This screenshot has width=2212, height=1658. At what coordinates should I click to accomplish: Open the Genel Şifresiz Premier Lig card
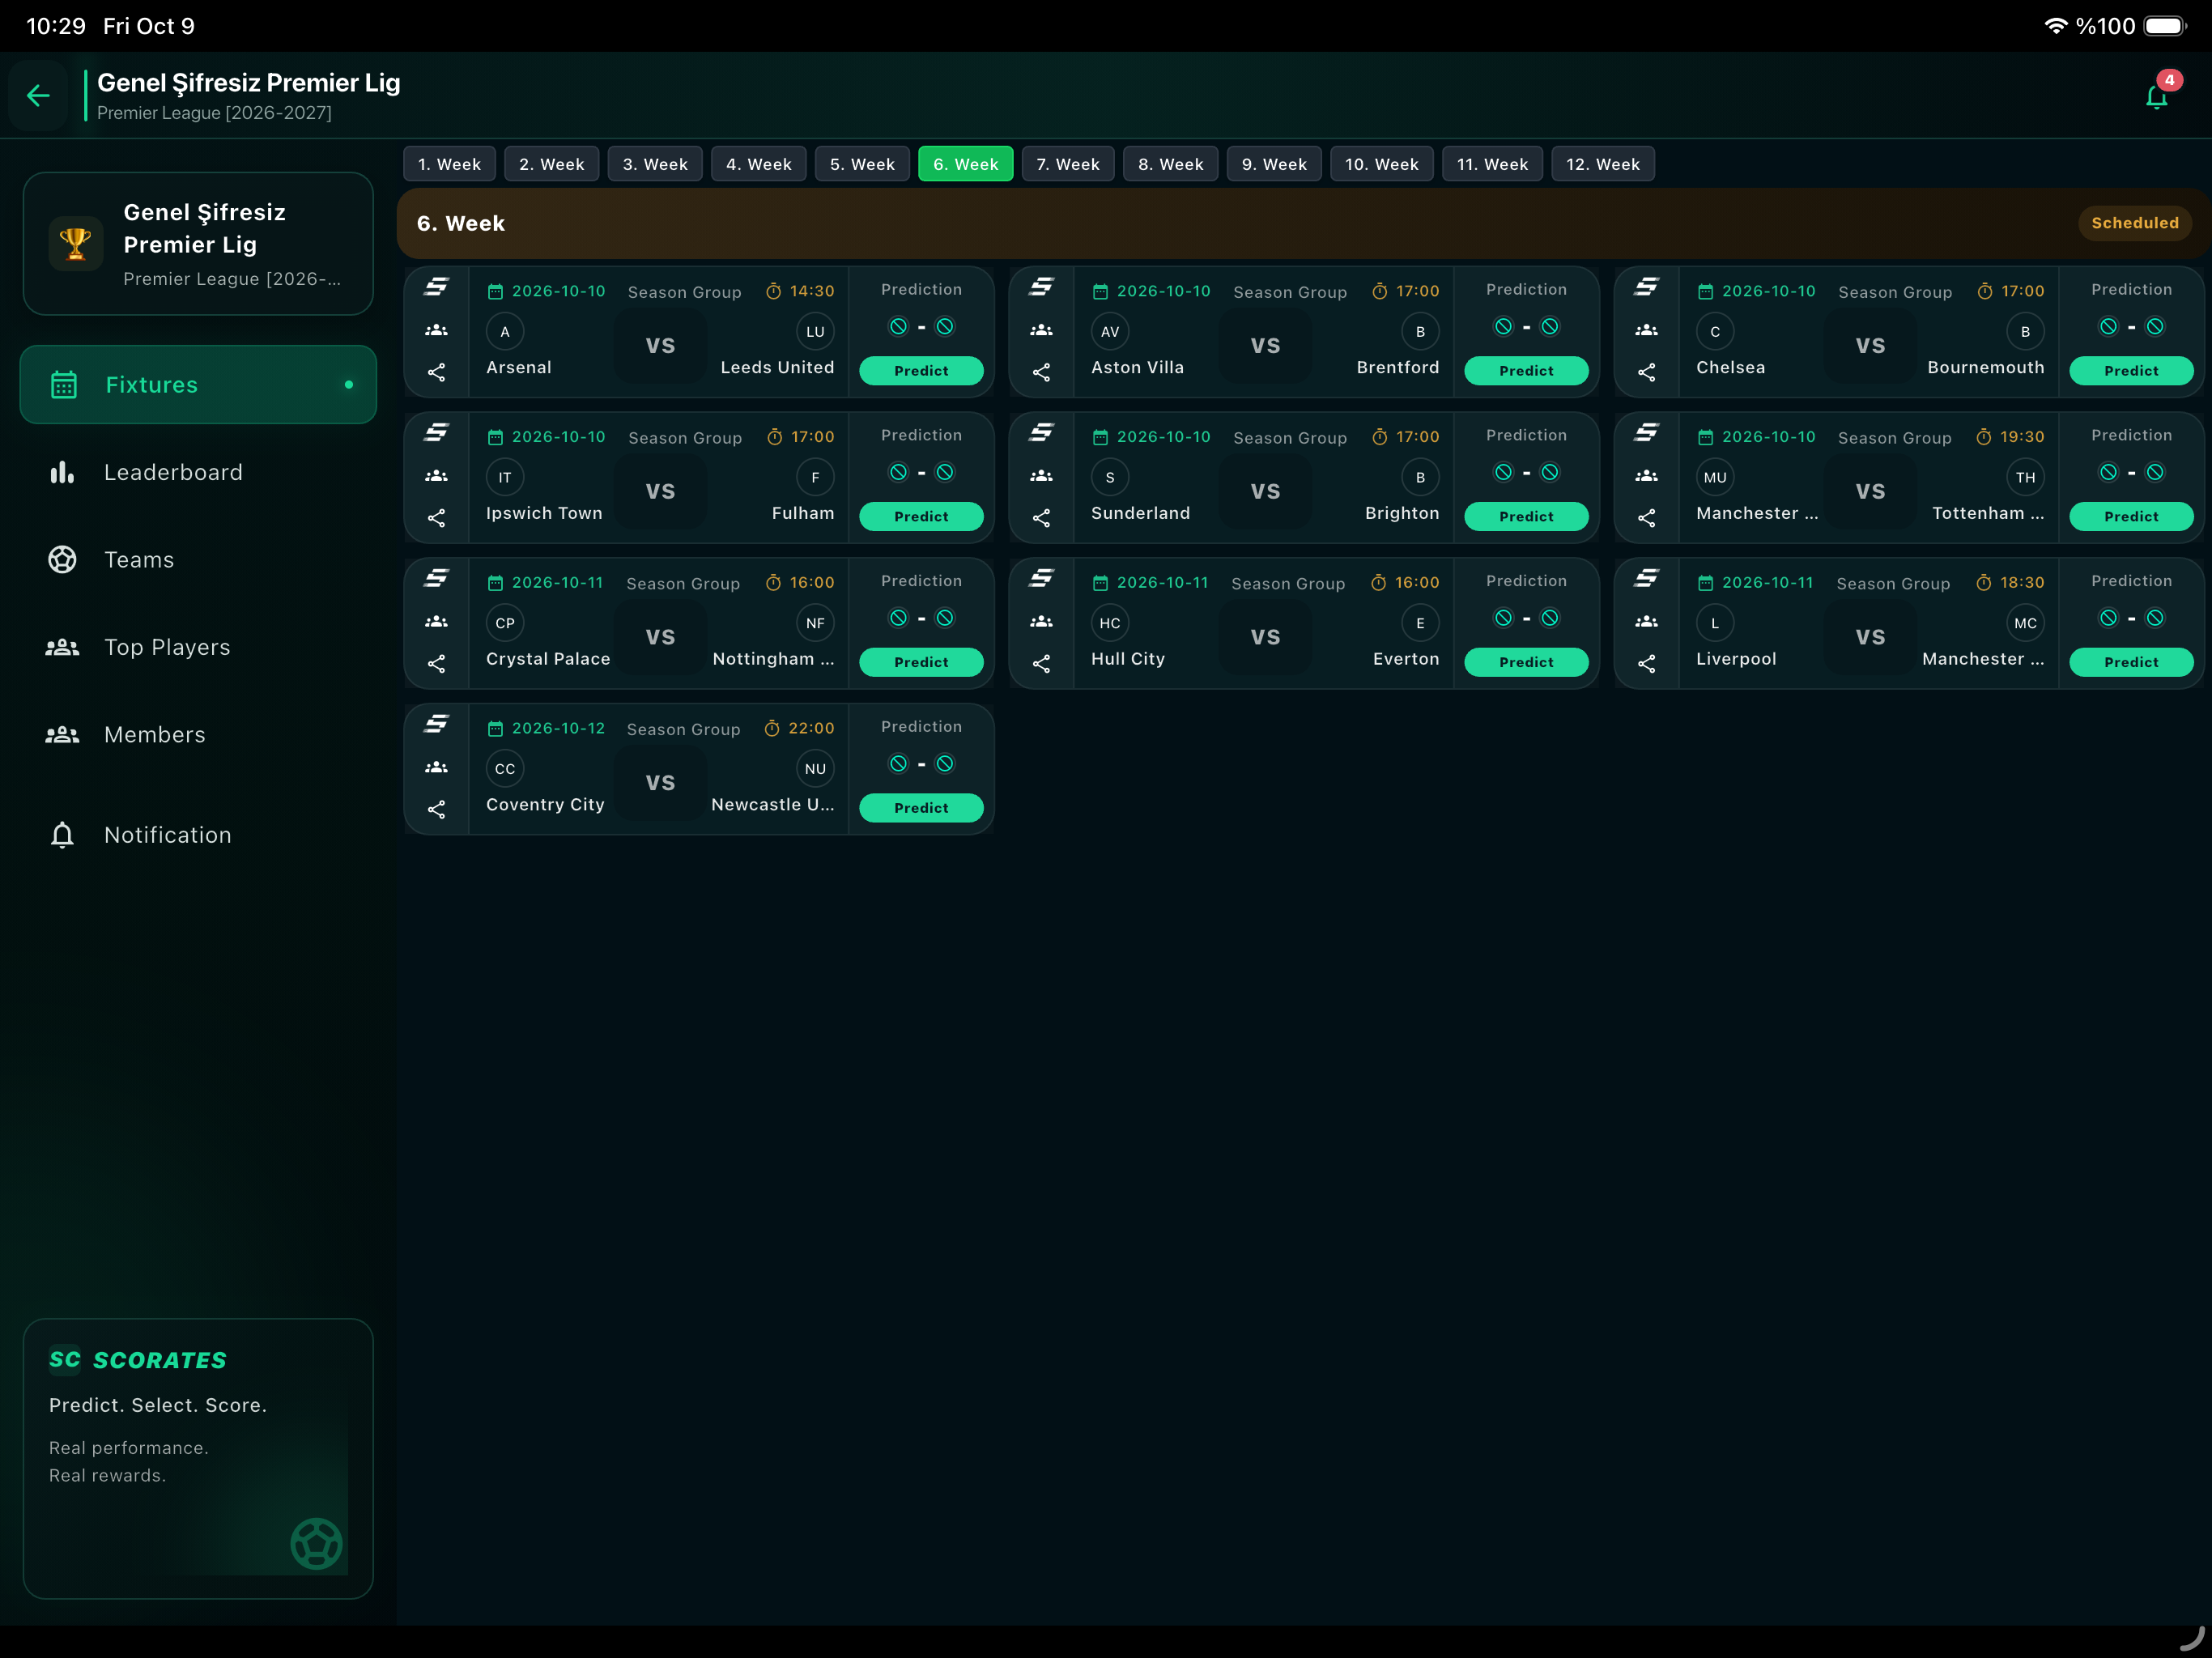(x=198, y=244)
